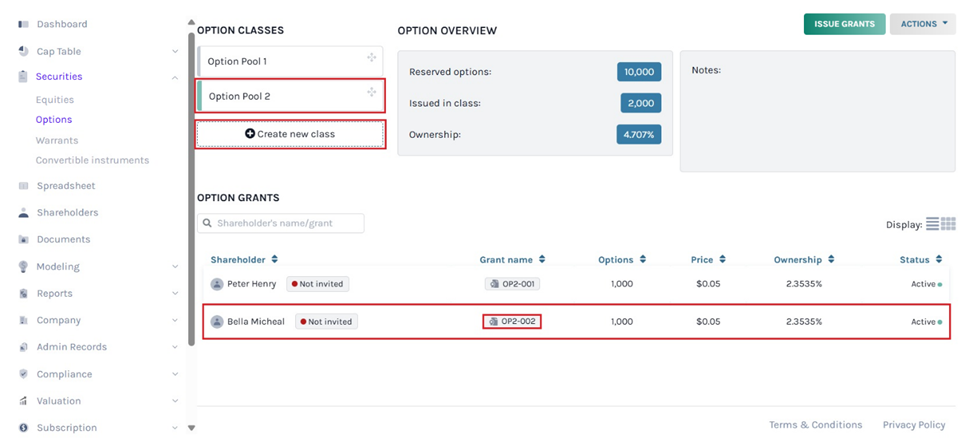Click the Dashboard icon in sidebar
Screen dimensions: 973x446
click(24, 24)
